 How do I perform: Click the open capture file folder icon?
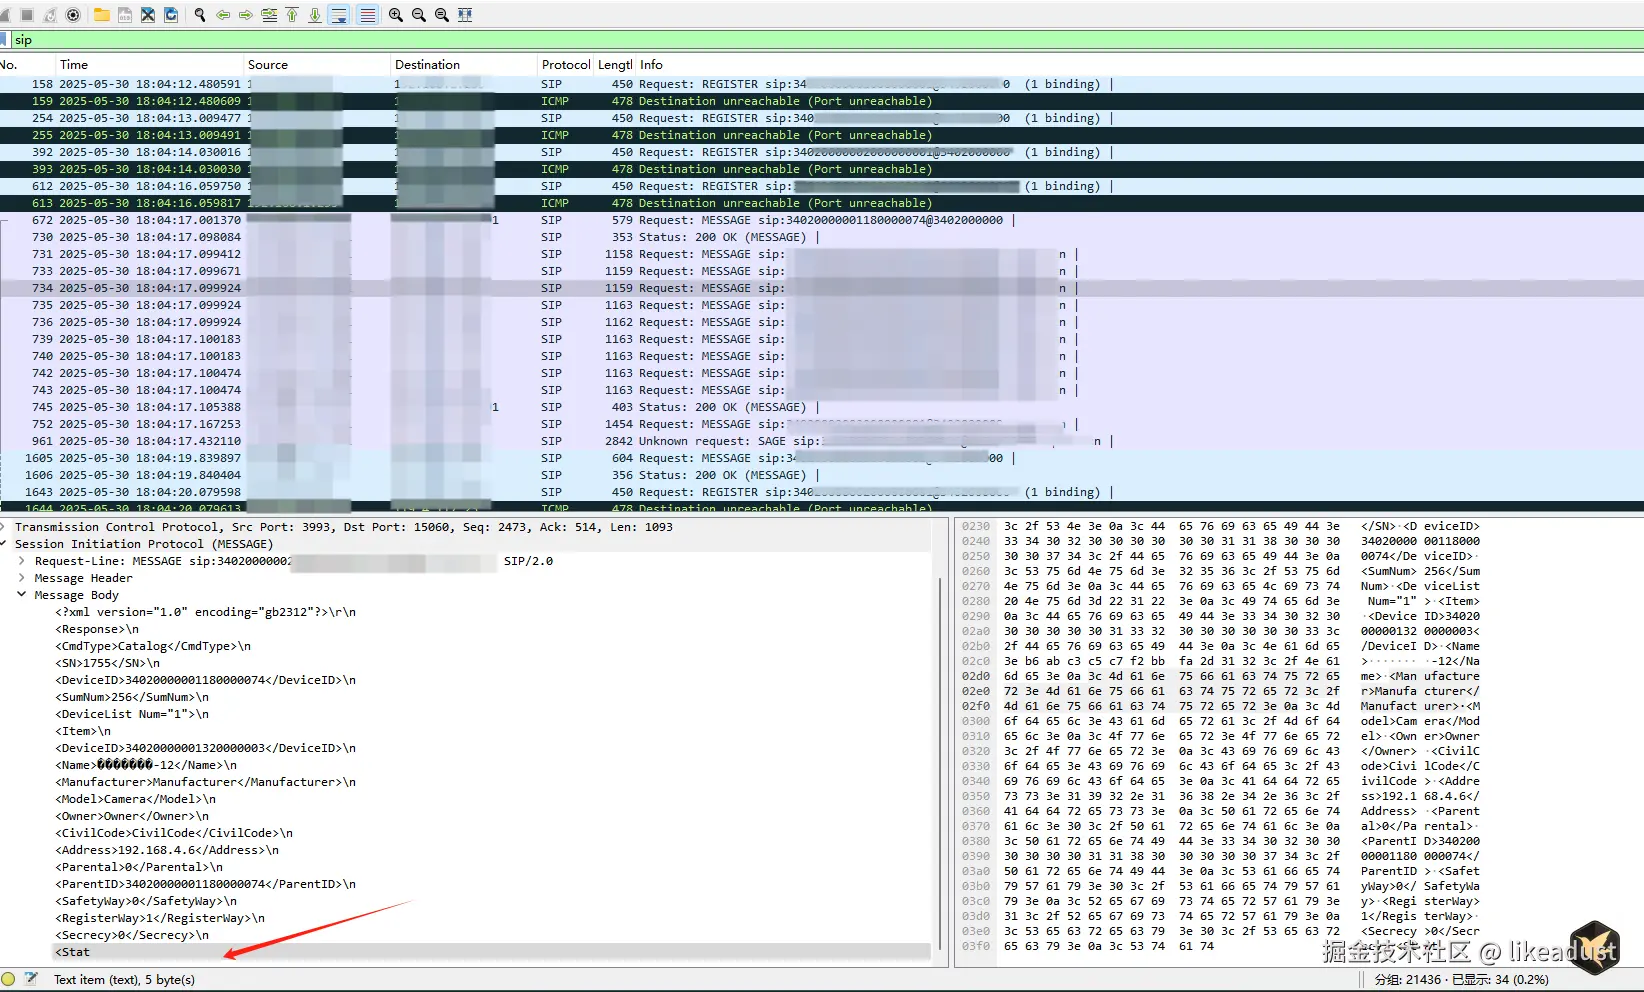tap(101, 15)
